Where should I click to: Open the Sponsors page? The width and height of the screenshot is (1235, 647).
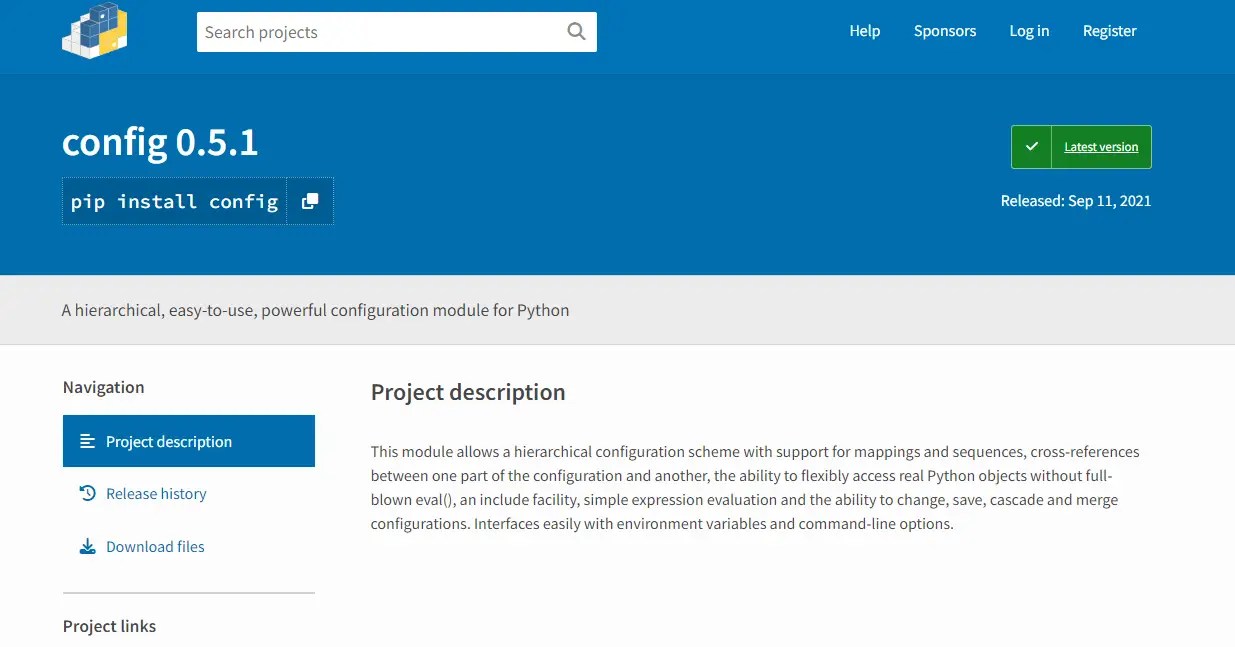point(945,31)
